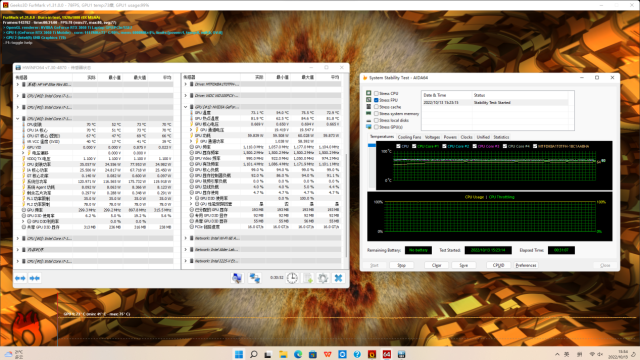Open File Explorer from taskbar
The height and width of the screenshot is (360, 640).
(283, 354)
